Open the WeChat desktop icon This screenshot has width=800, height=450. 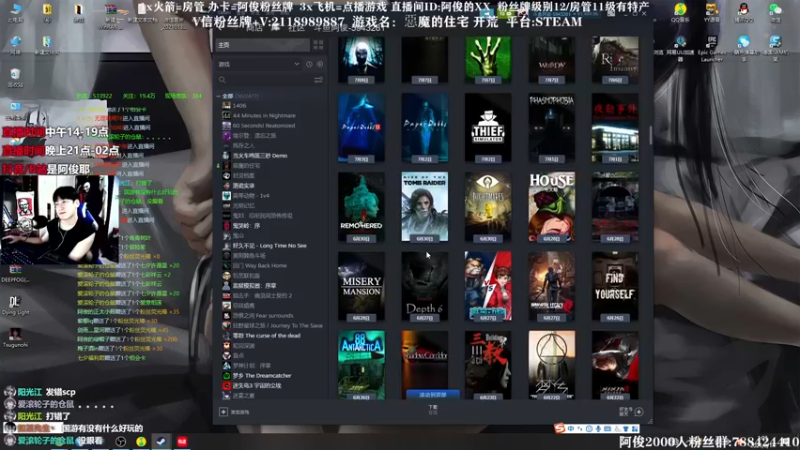[775, 13]
